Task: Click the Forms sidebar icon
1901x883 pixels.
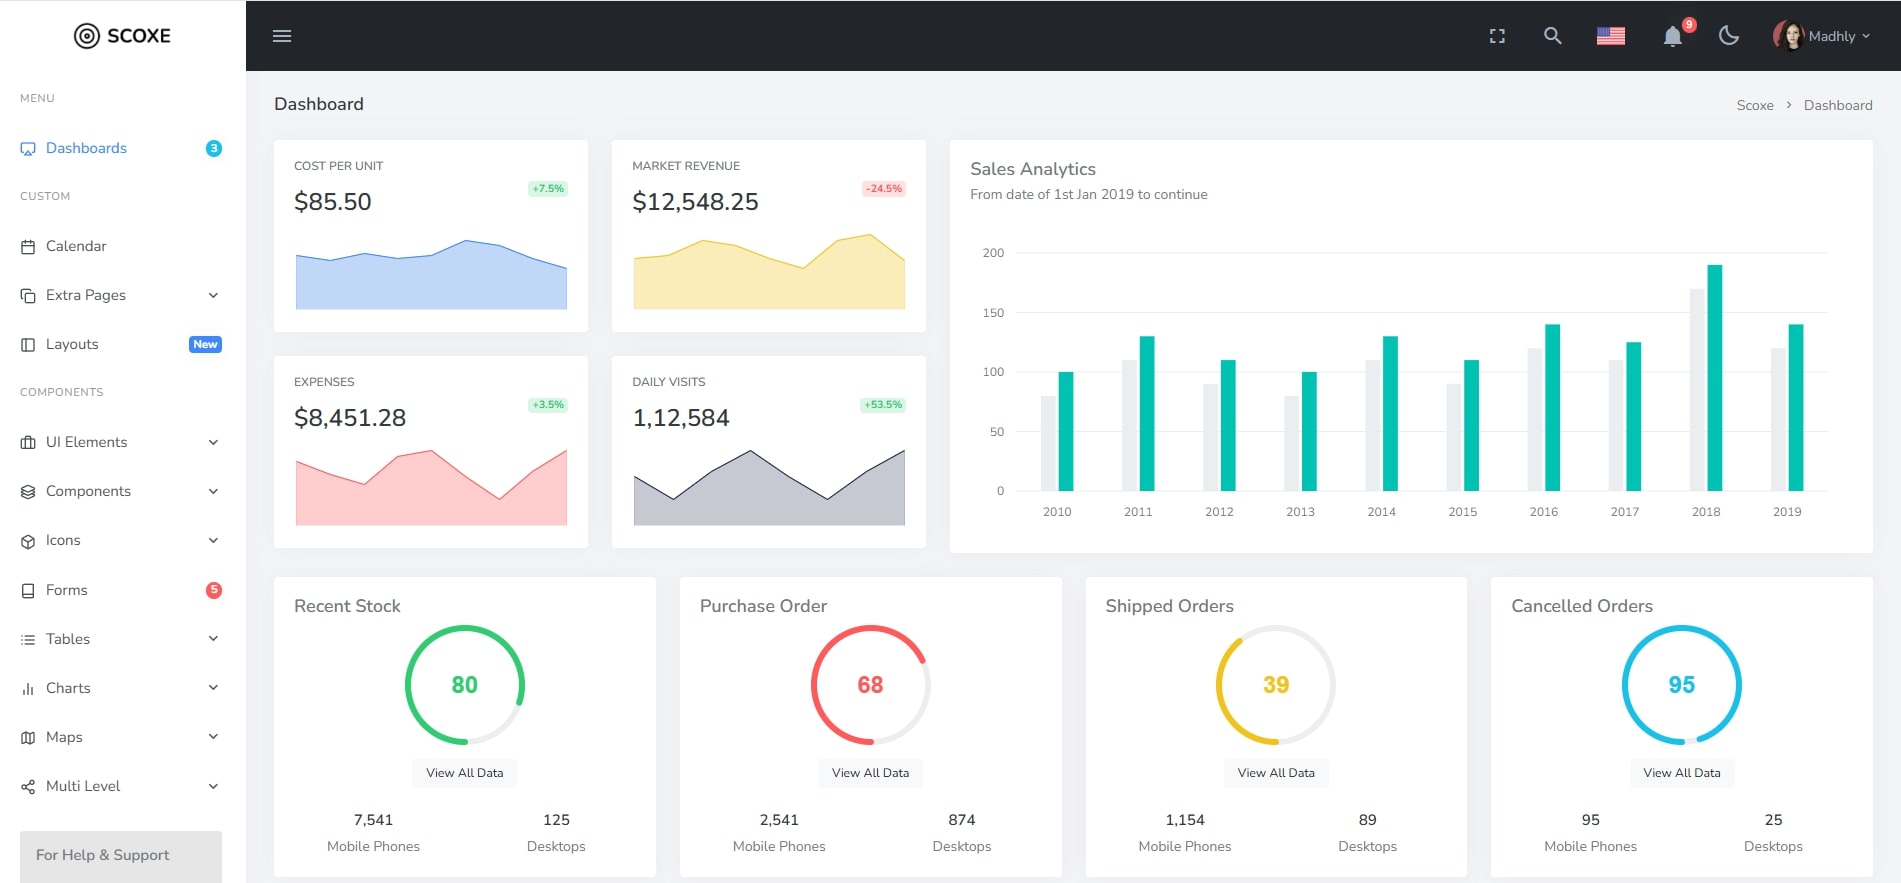Action: point(28,591)
